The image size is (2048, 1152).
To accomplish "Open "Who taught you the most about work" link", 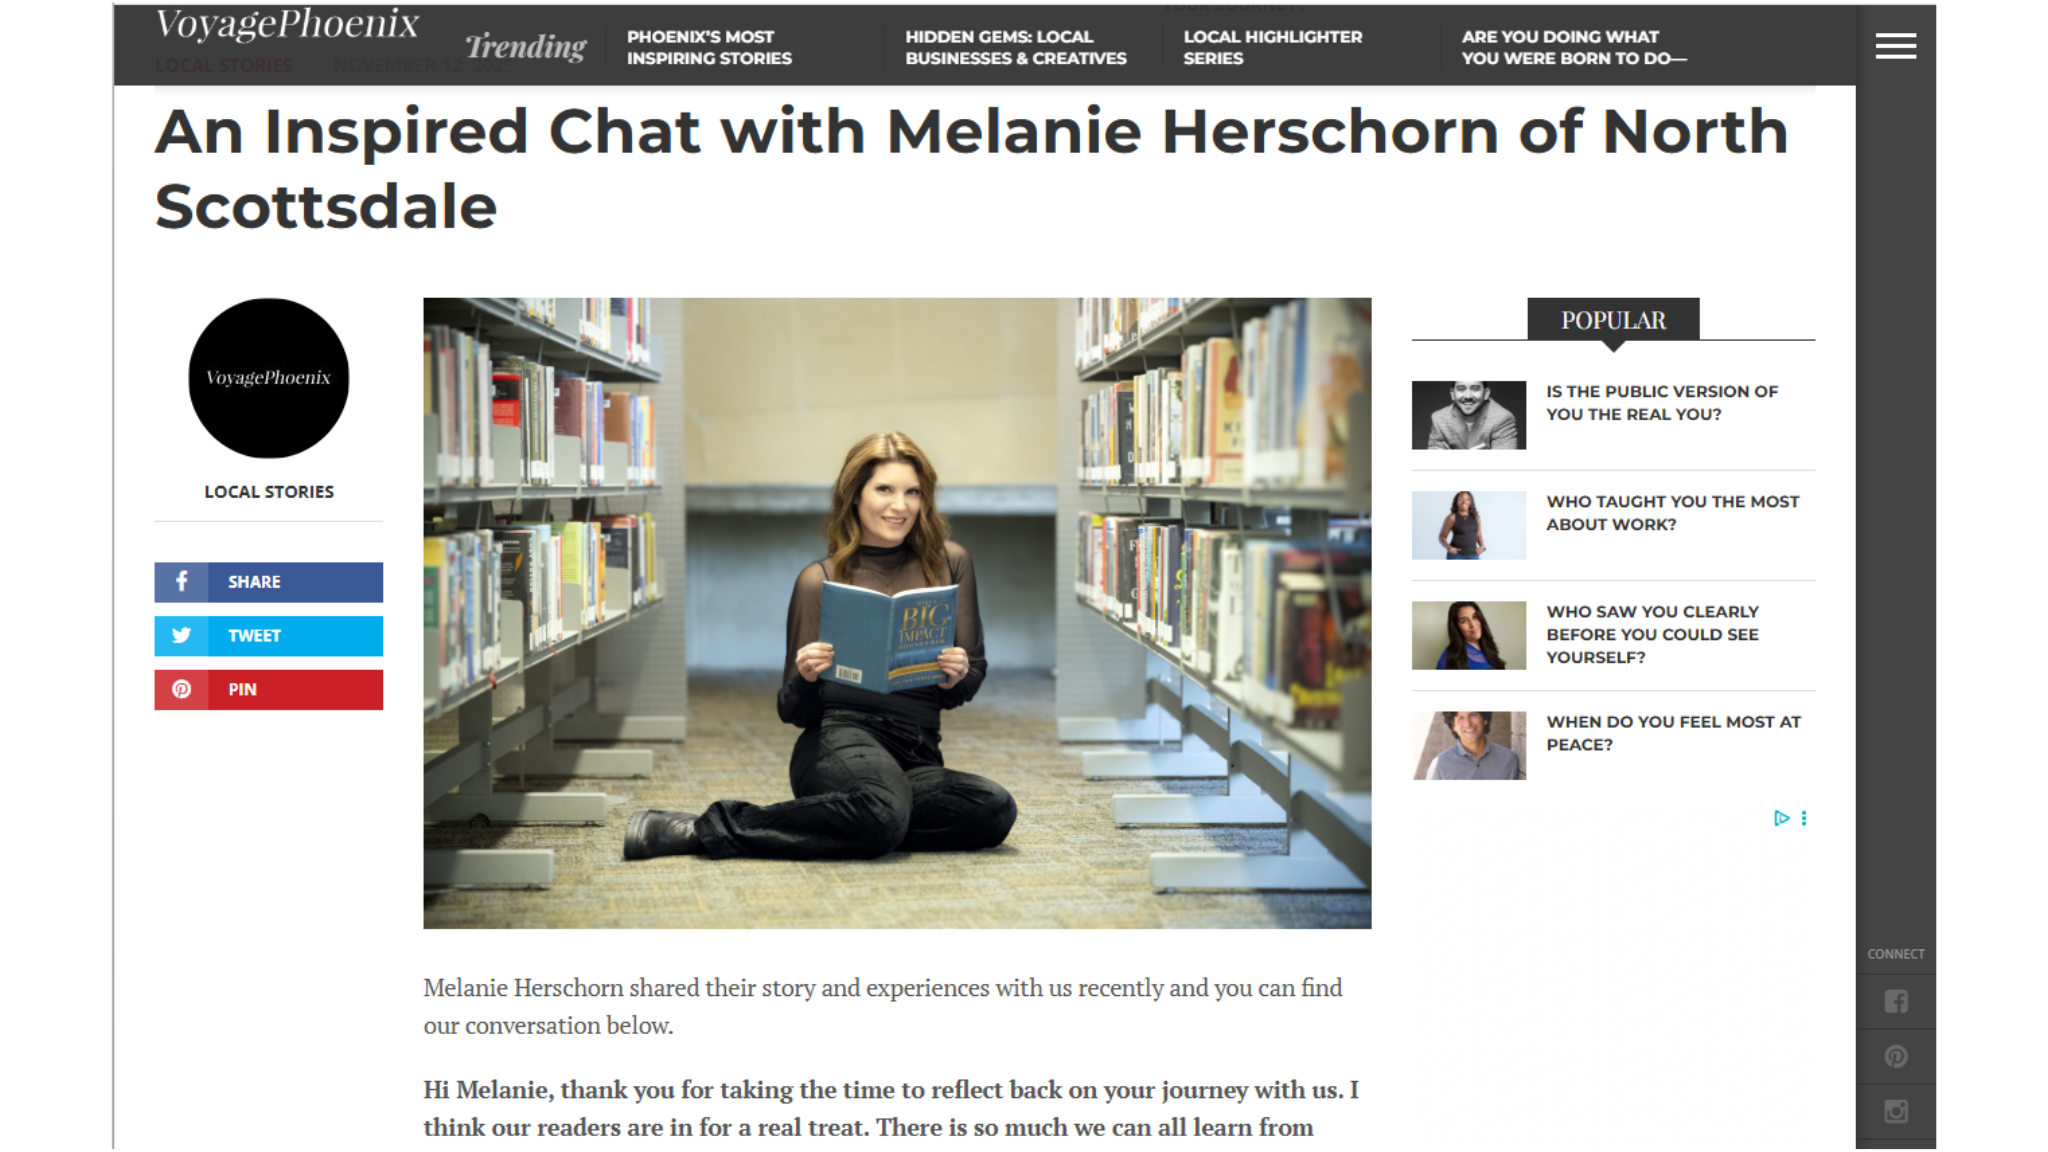I will [1672, 513].
